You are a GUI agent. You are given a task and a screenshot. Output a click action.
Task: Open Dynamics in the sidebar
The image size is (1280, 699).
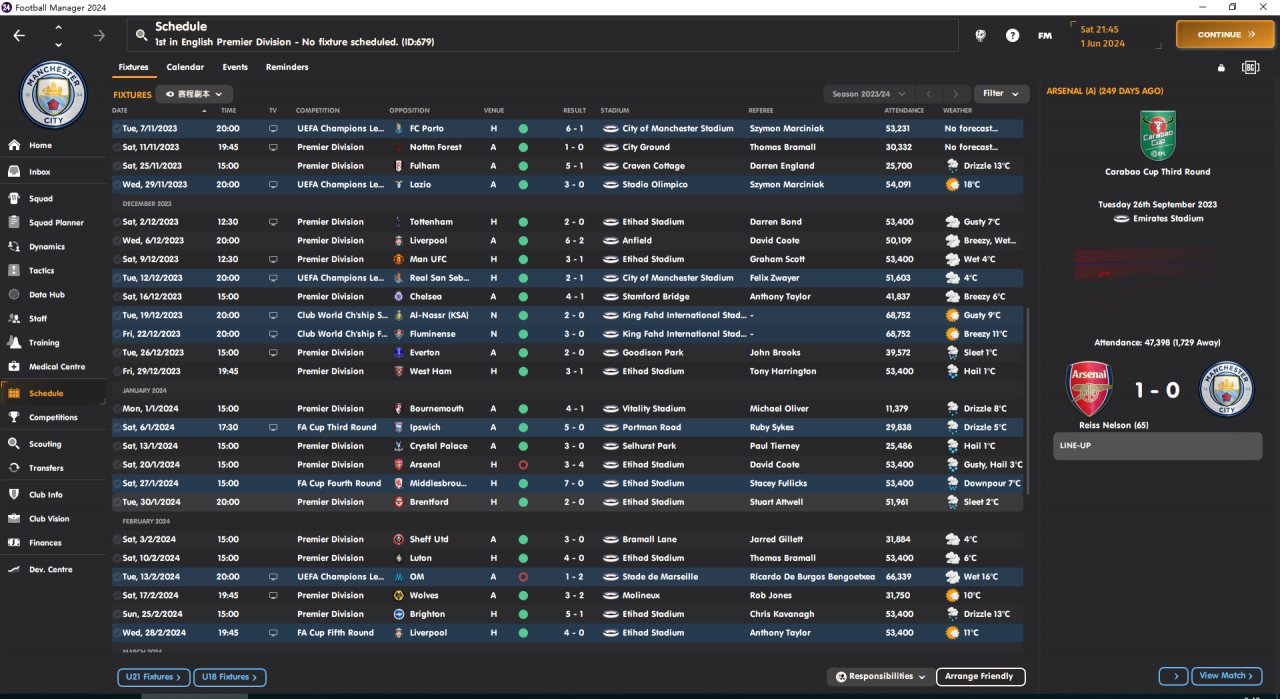46,247
